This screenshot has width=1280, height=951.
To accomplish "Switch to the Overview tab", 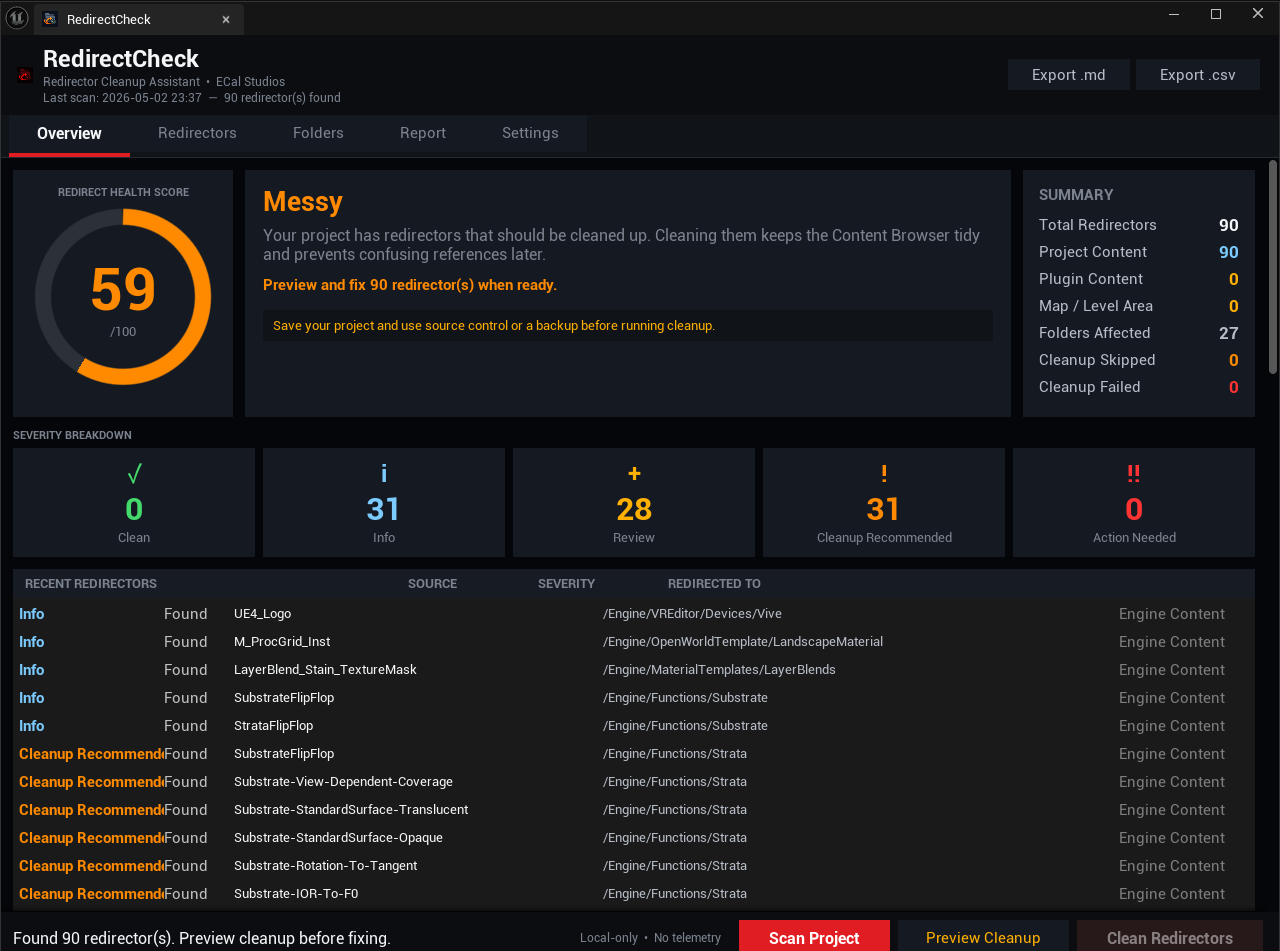I will [x=69, y=133].
